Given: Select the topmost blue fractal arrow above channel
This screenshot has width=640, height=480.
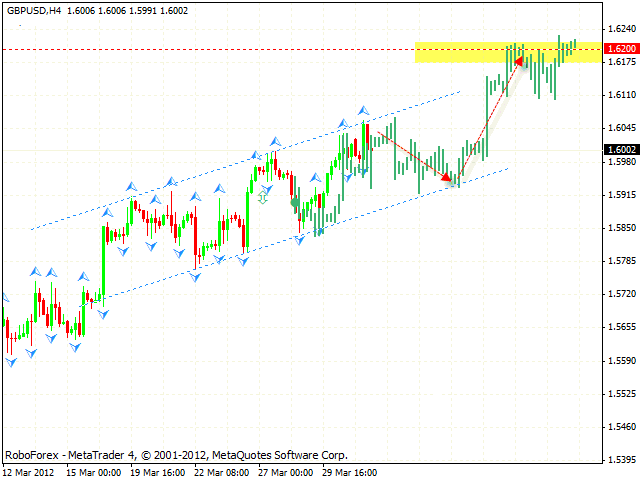Looking at the screenshot, I should click(364, 109).
